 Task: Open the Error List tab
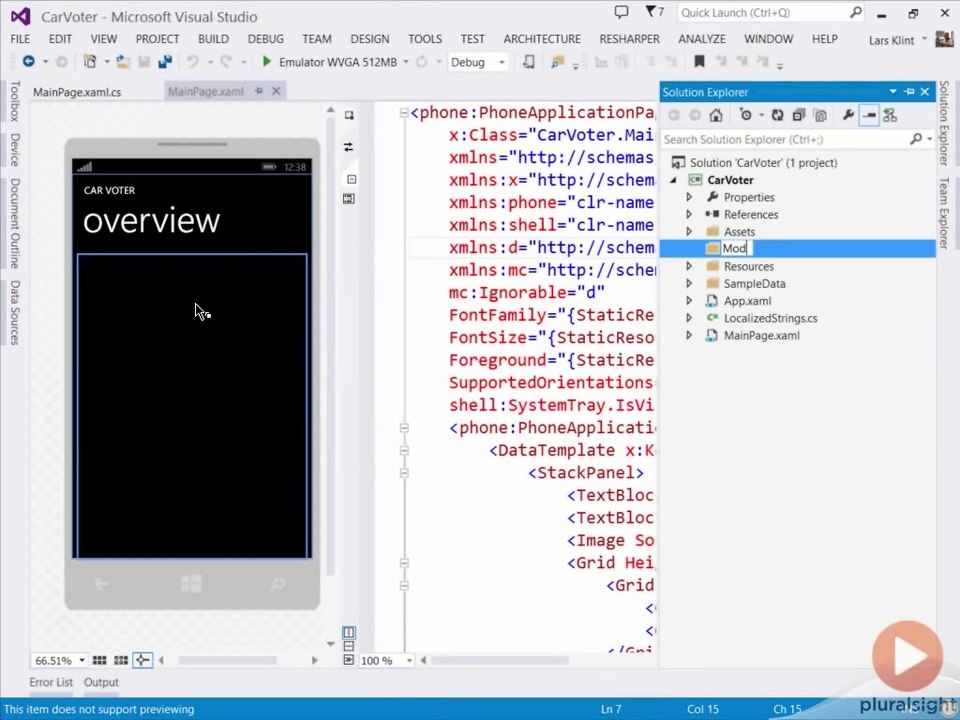click(x=51, y=682)
